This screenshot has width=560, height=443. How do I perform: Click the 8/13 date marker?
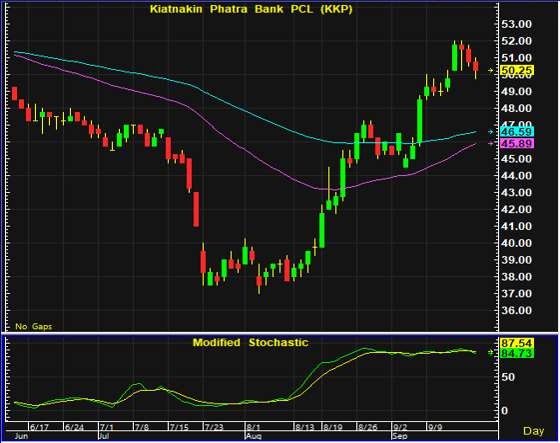click(x=304, y=427)
